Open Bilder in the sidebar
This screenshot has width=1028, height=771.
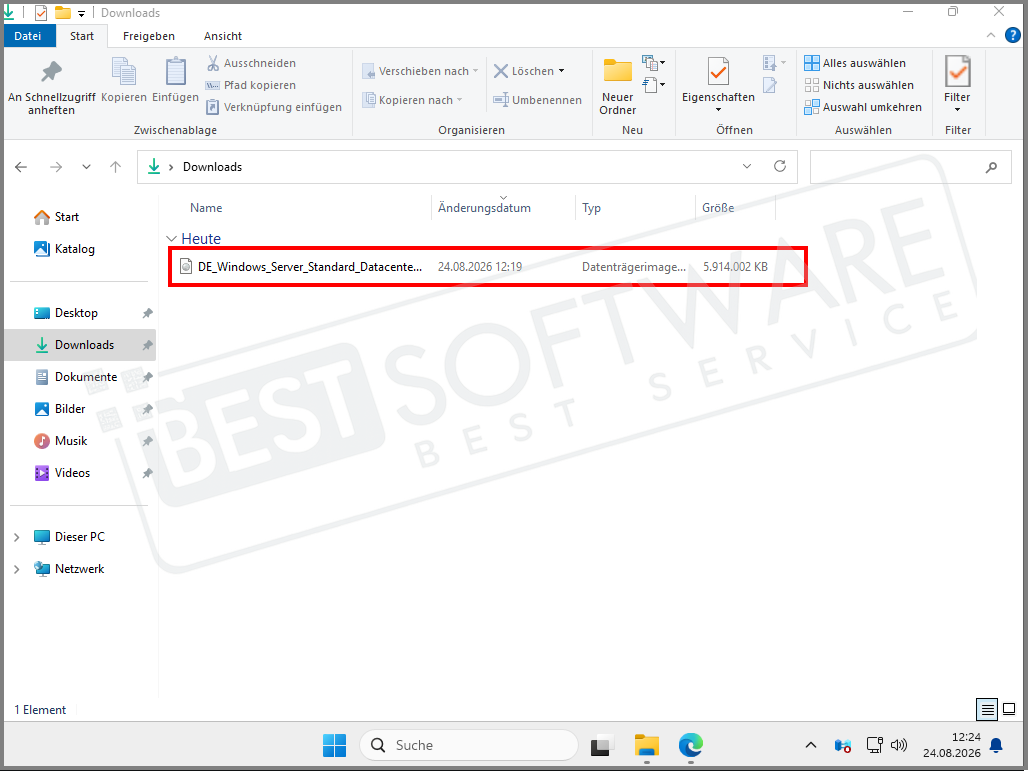60,409
